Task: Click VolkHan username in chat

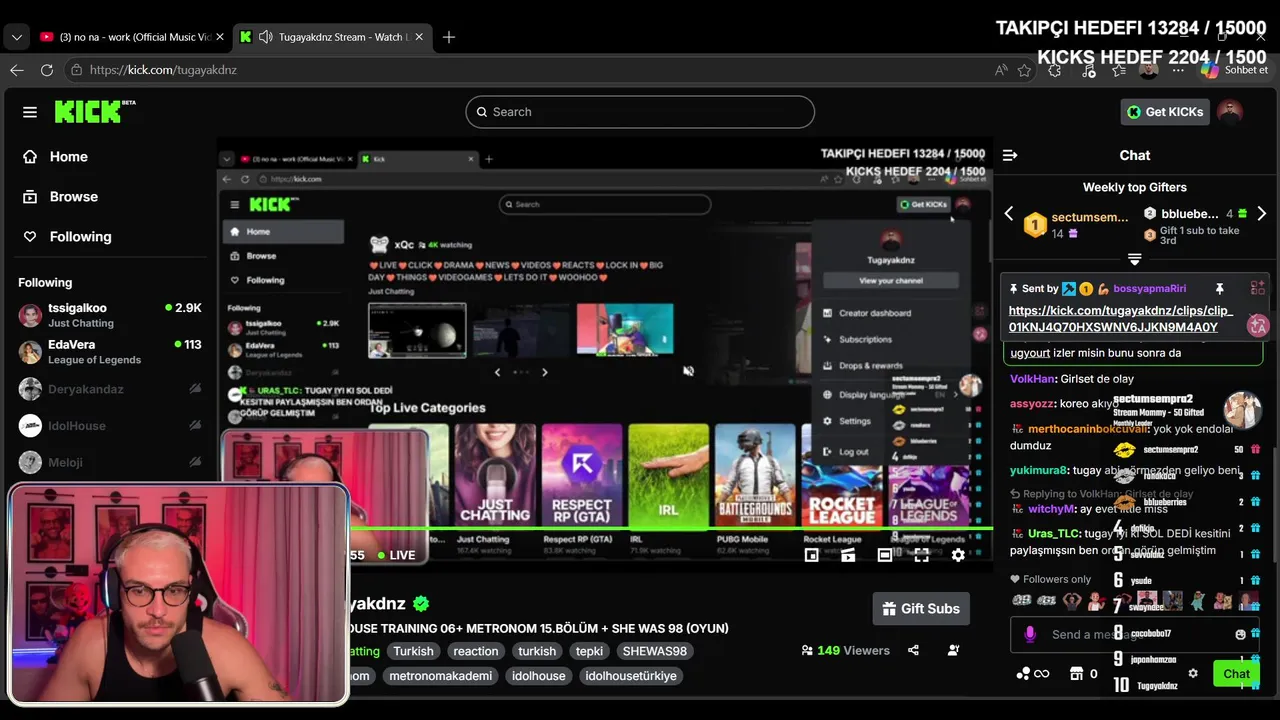Action: tap(1032, 379)
